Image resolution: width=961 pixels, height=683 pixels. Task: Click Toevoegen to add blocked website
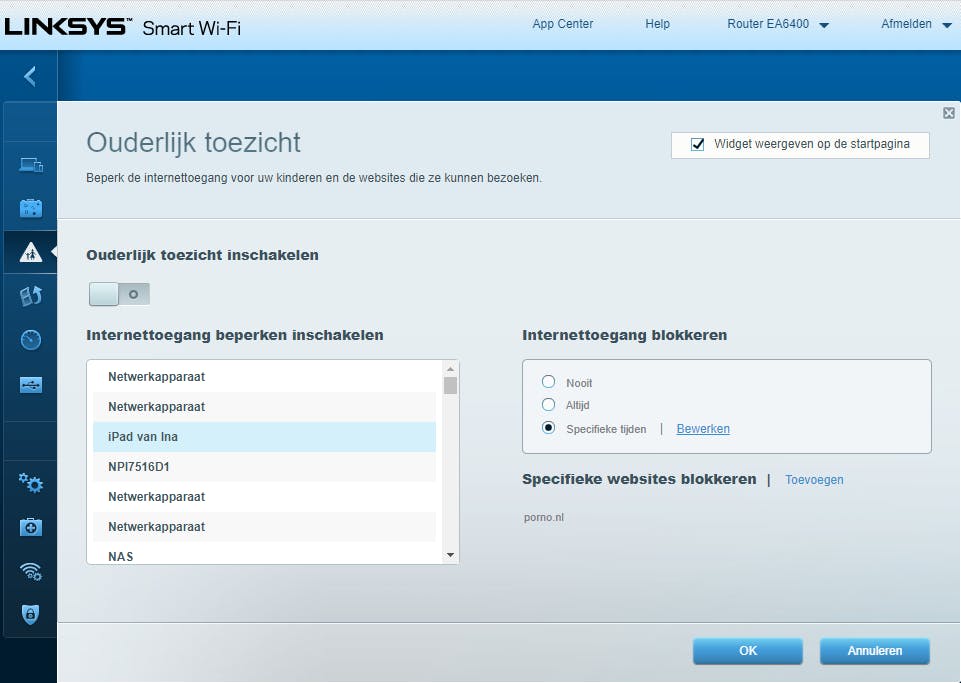click(x=814, y=479)
